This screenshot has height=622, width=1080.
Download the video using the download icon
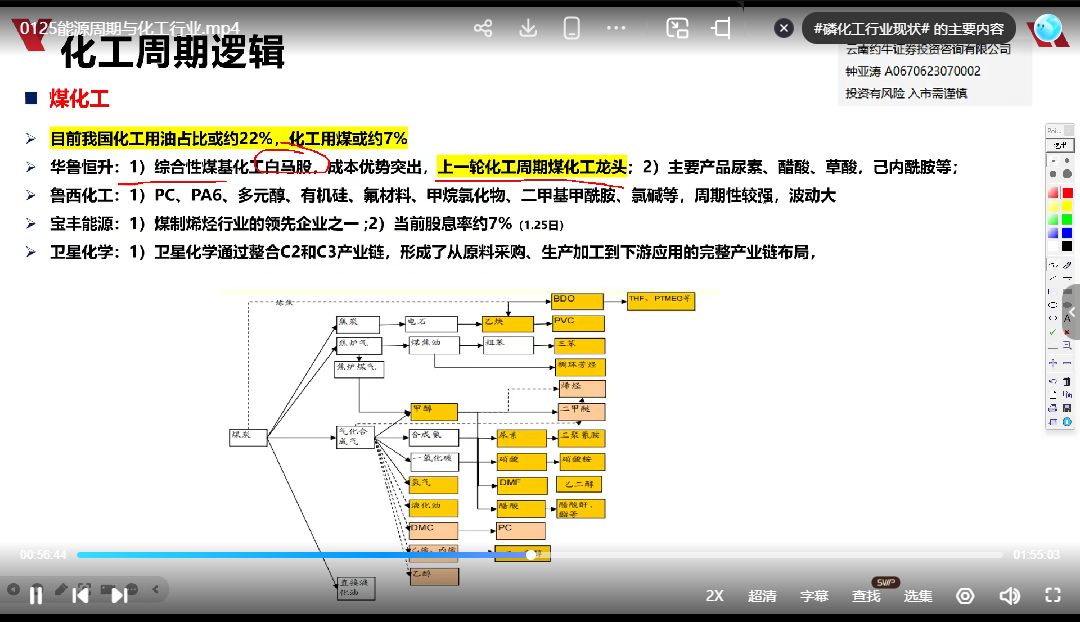(528, 28)
